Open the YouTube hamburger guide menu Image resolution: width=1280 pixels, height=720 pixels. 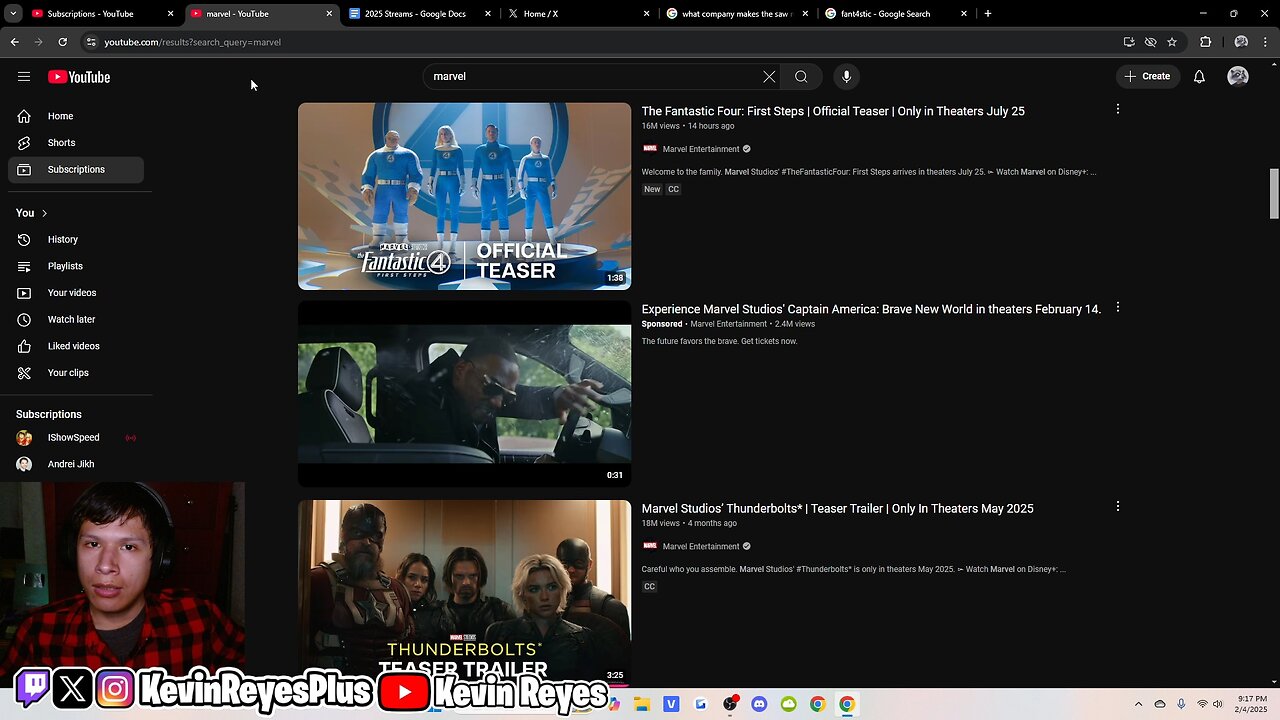24,77
